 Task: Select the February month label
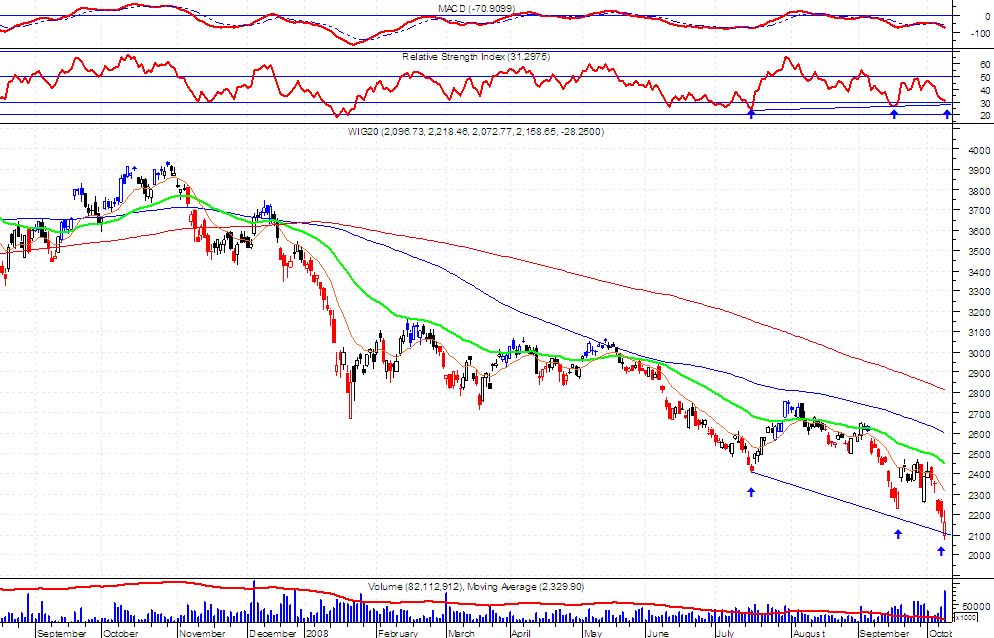[398, 633]
